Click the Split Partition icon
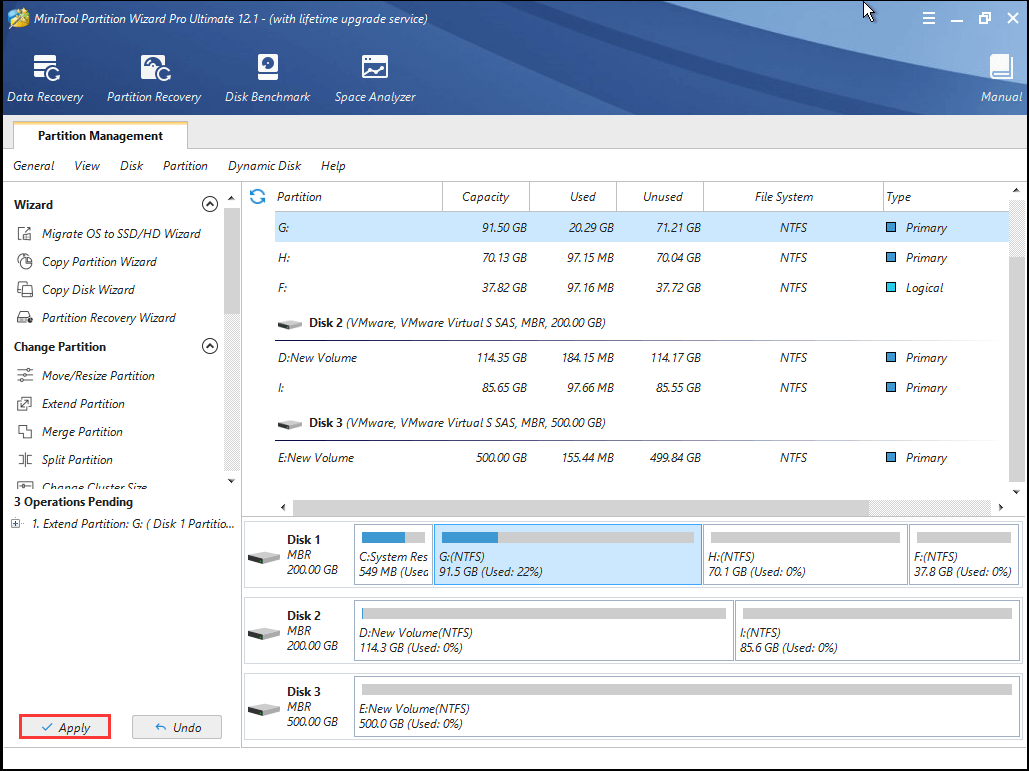Viewport: 1029px width, 771px height. point(25,459)
